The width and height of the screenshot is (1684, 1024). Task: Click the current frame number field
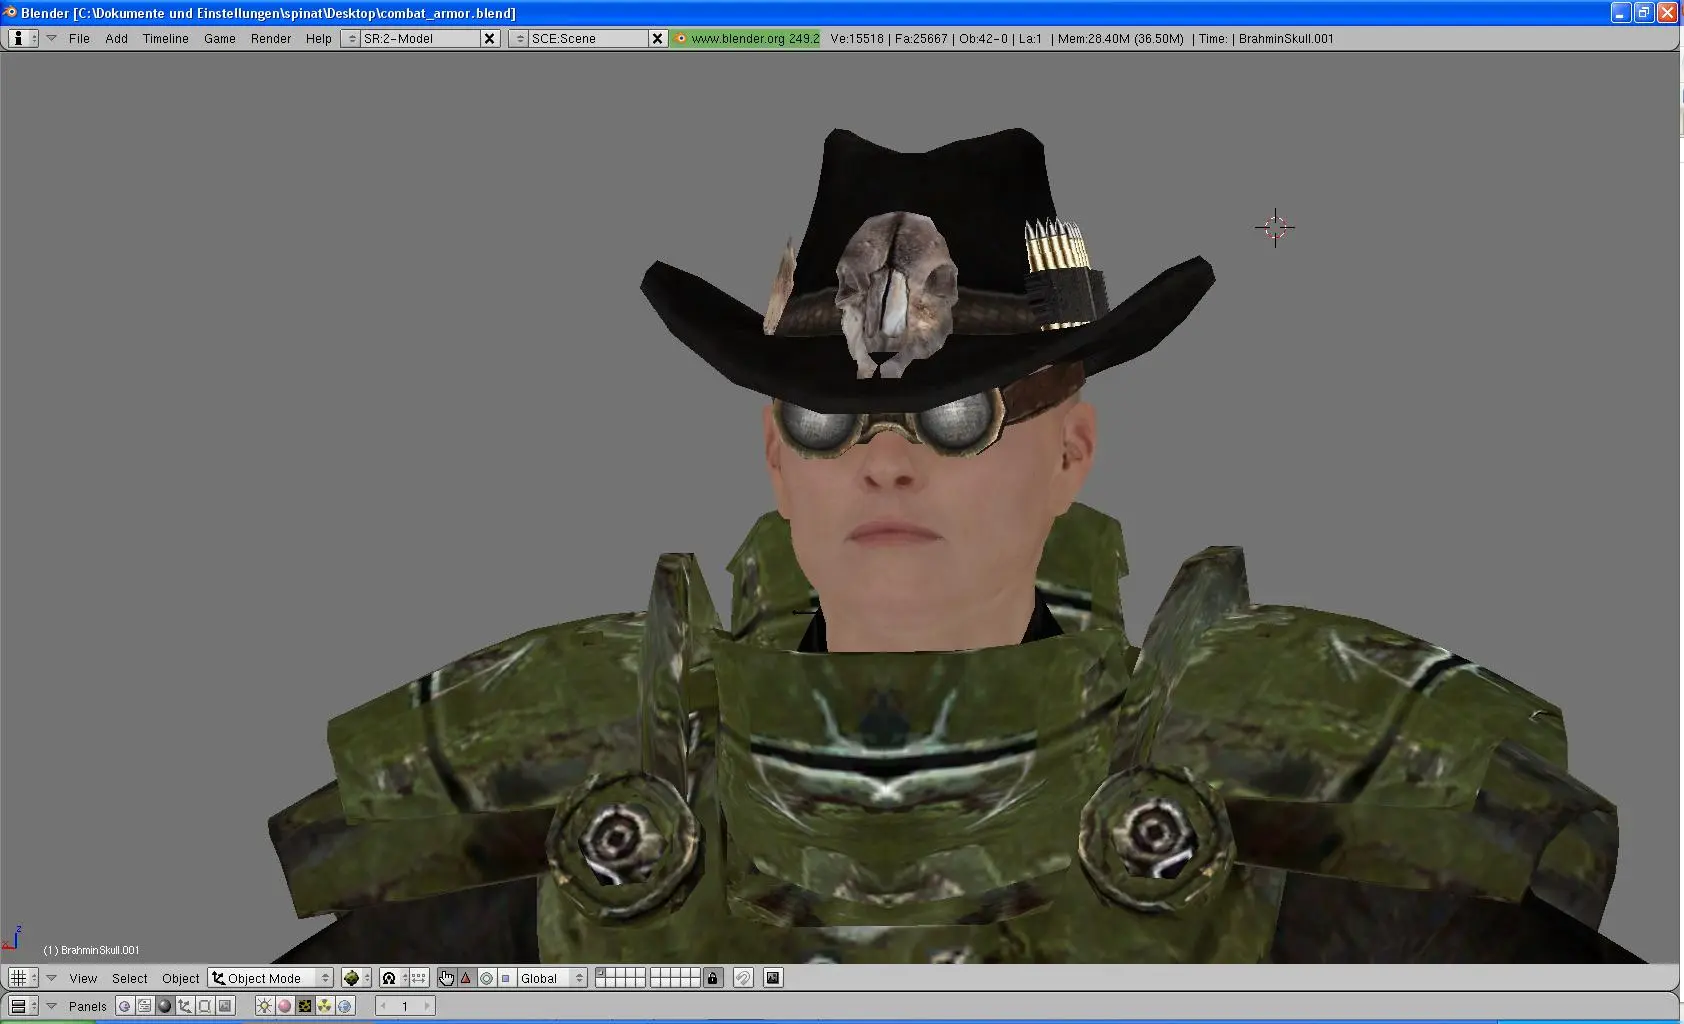405,1006
